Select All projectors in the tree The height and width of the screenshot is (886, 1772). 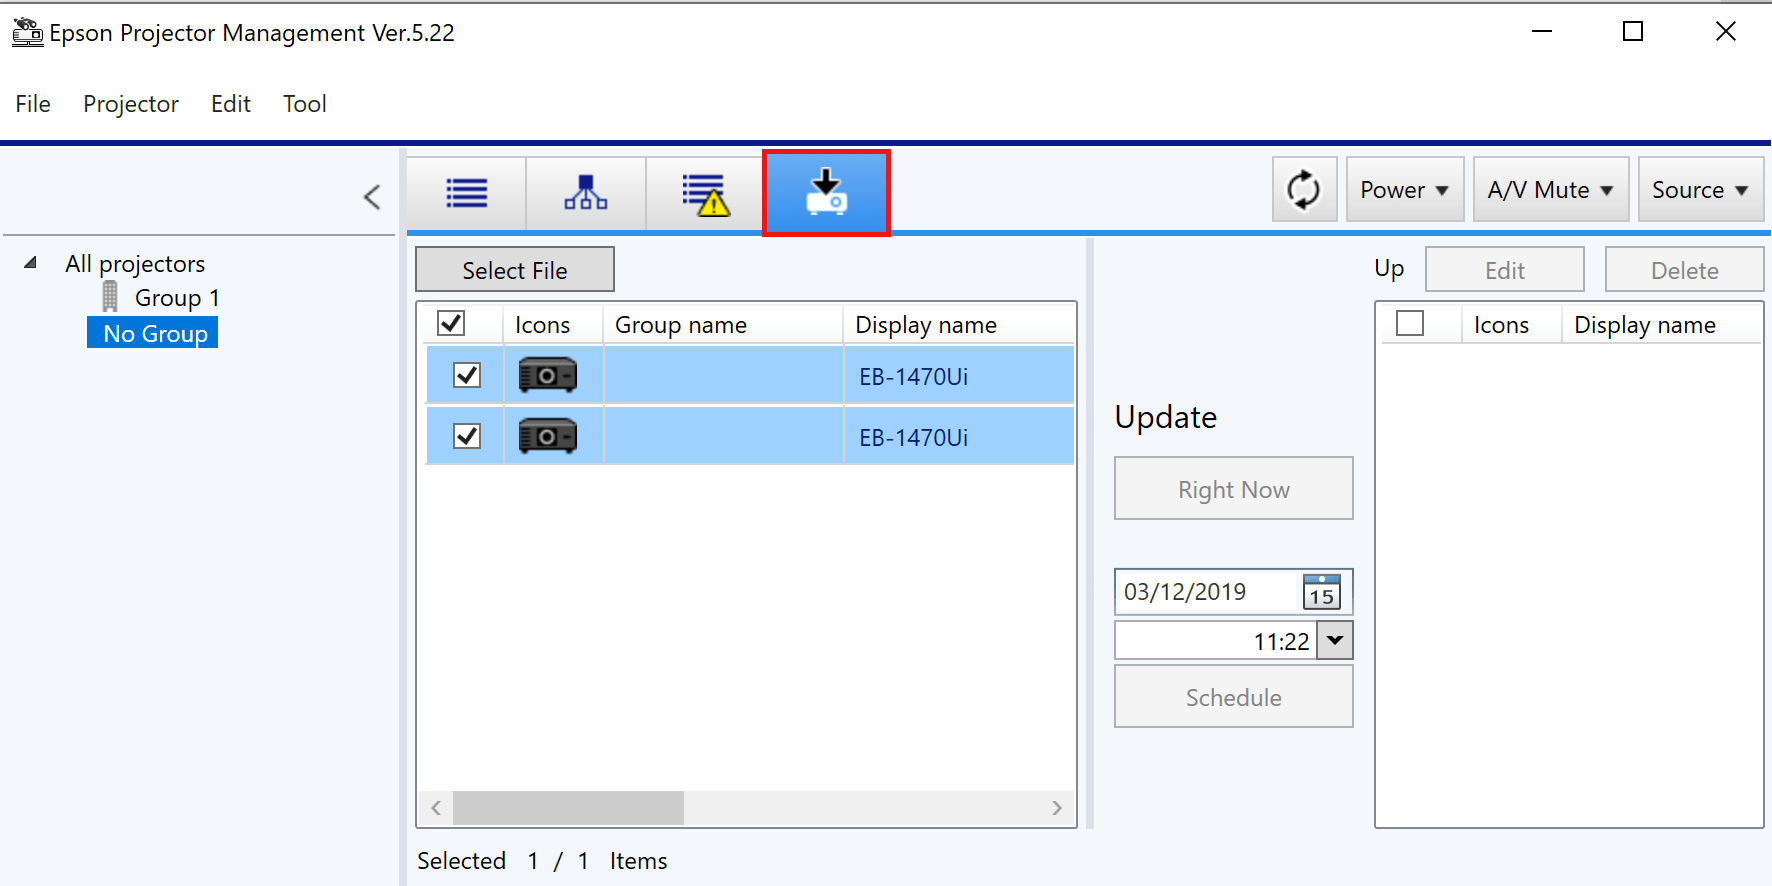pyautogui.click(x=135, y=264)
